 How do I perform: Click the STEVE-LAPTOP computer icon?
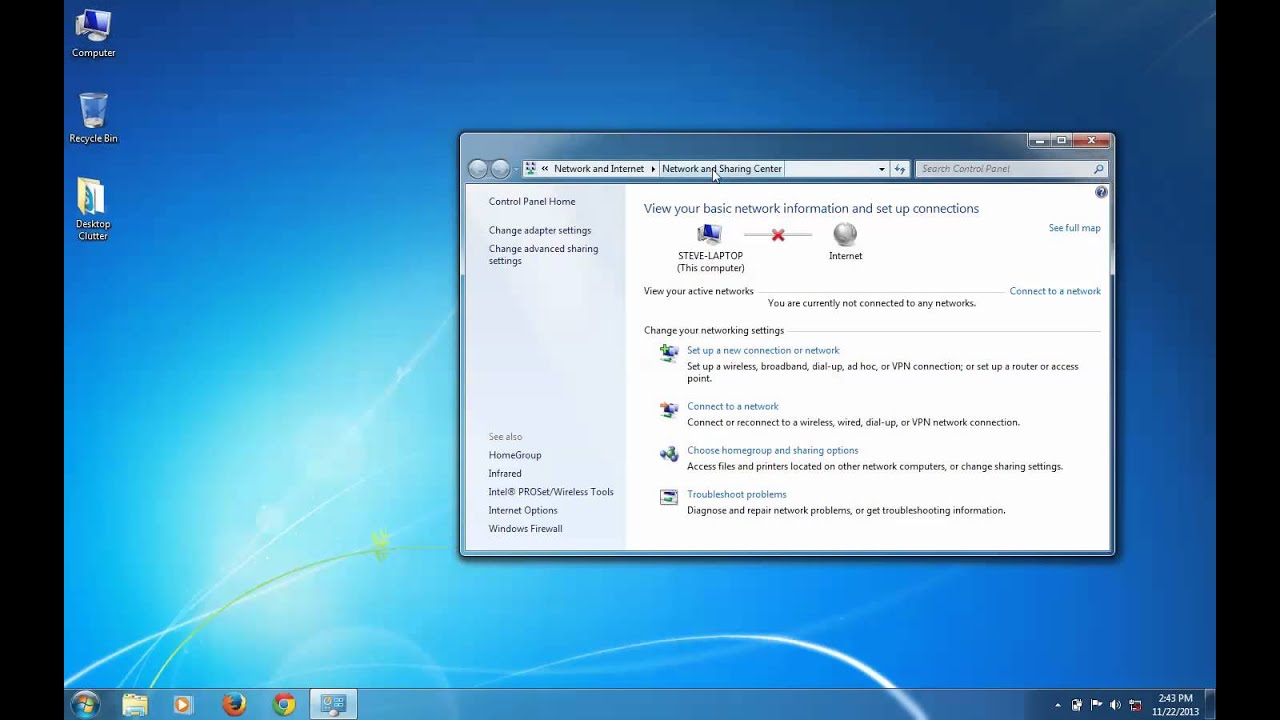pos(710,235)
